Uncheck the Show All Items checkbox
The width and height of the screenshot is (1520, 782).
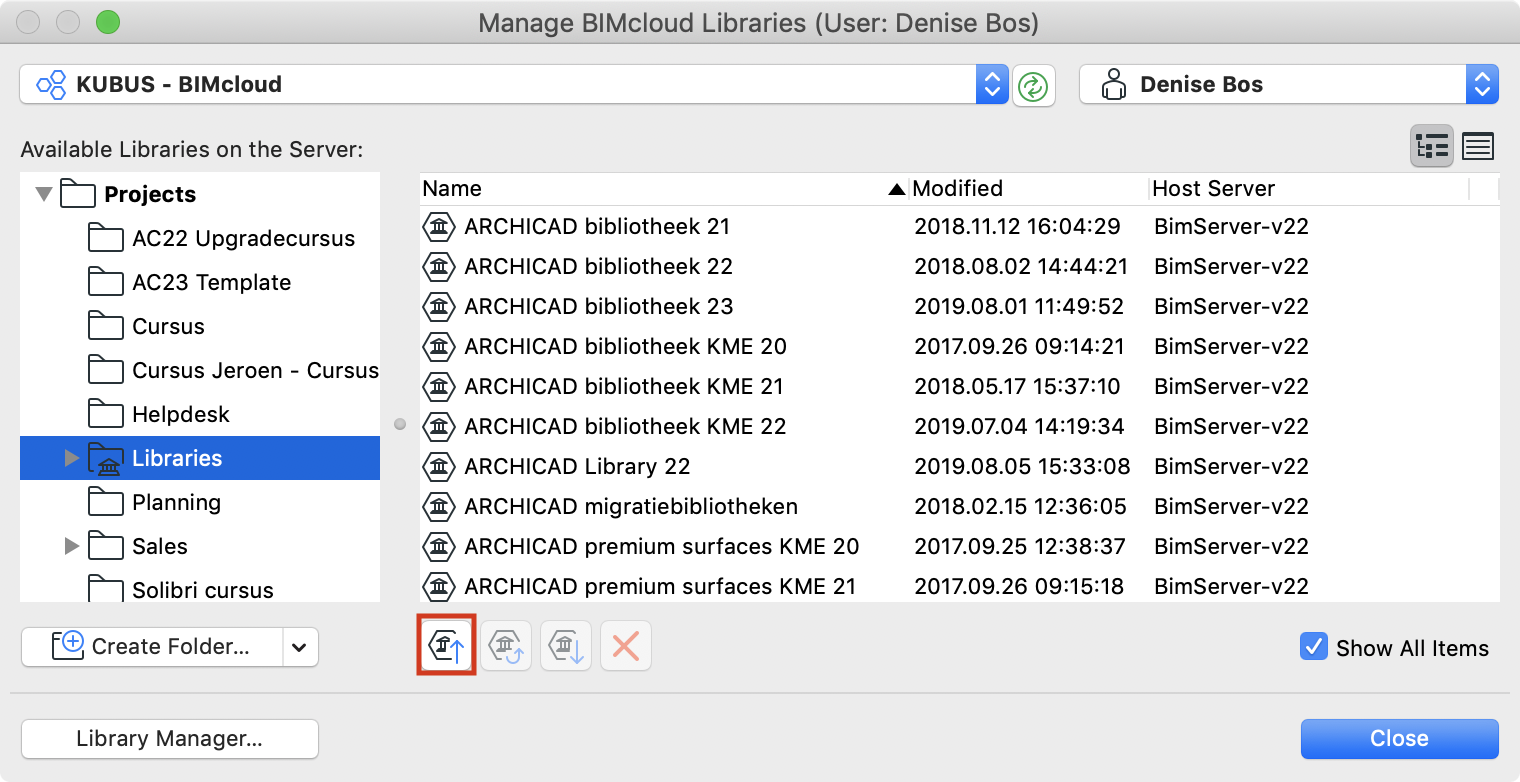coord(1314,646)
